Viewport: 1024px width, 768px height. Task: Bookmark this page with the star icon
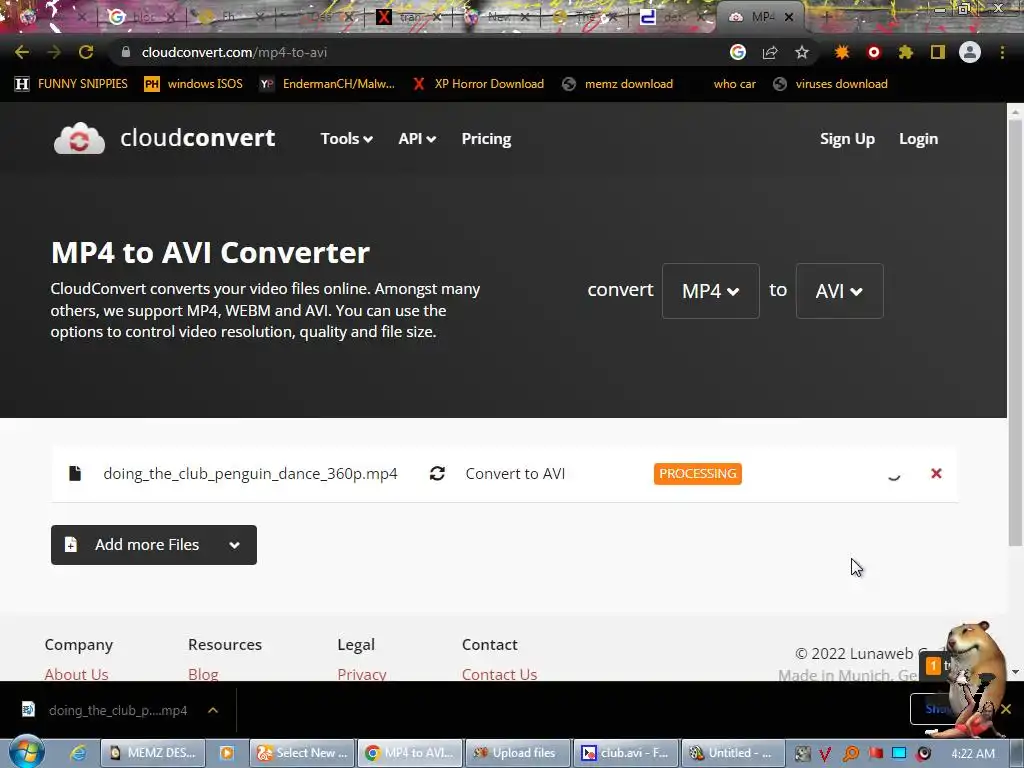click(x=802, y=52)
